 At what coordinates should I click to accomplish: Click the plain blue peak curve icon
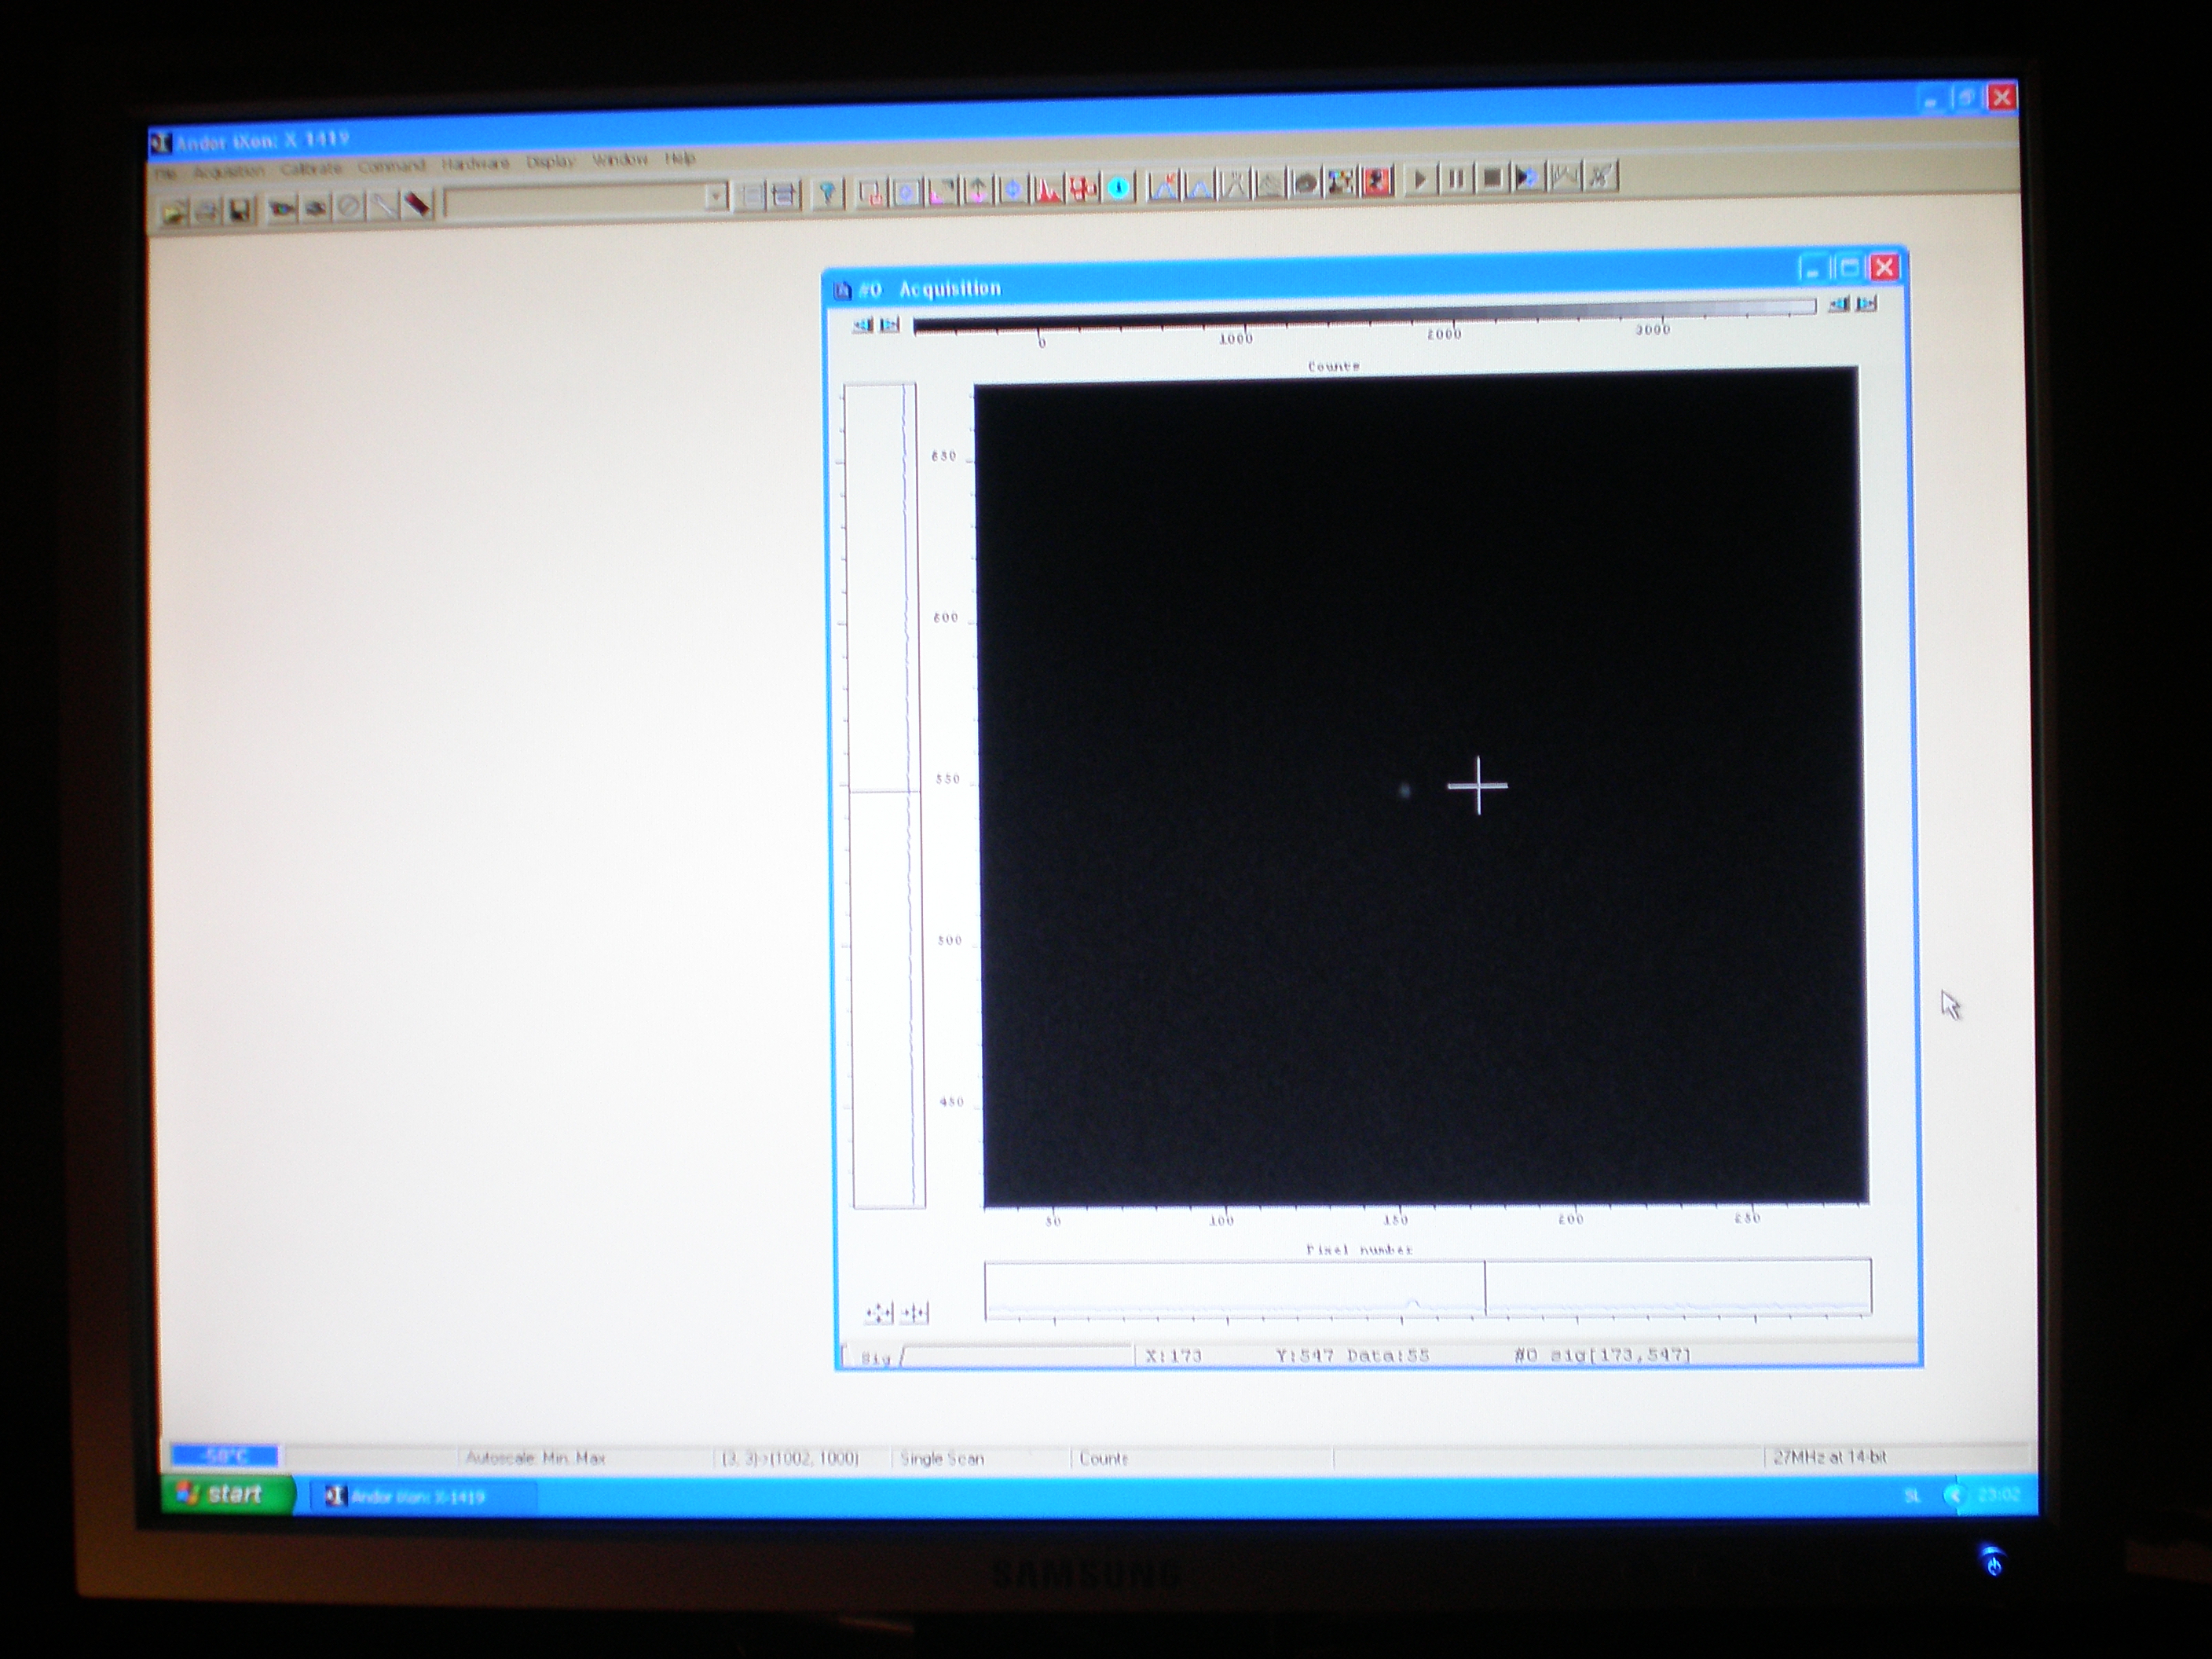(1199, 185)
